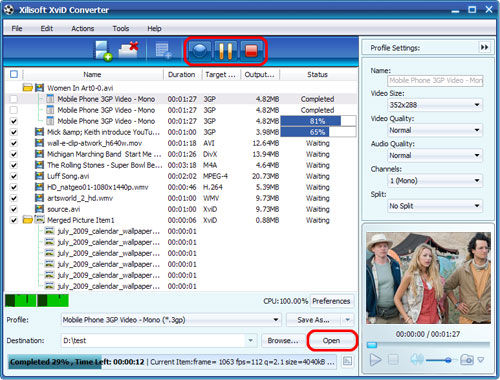This screenshot has width=500, height=380.
Task: Click the Mick & Keith video file icon
Action: tap(39, 132)
